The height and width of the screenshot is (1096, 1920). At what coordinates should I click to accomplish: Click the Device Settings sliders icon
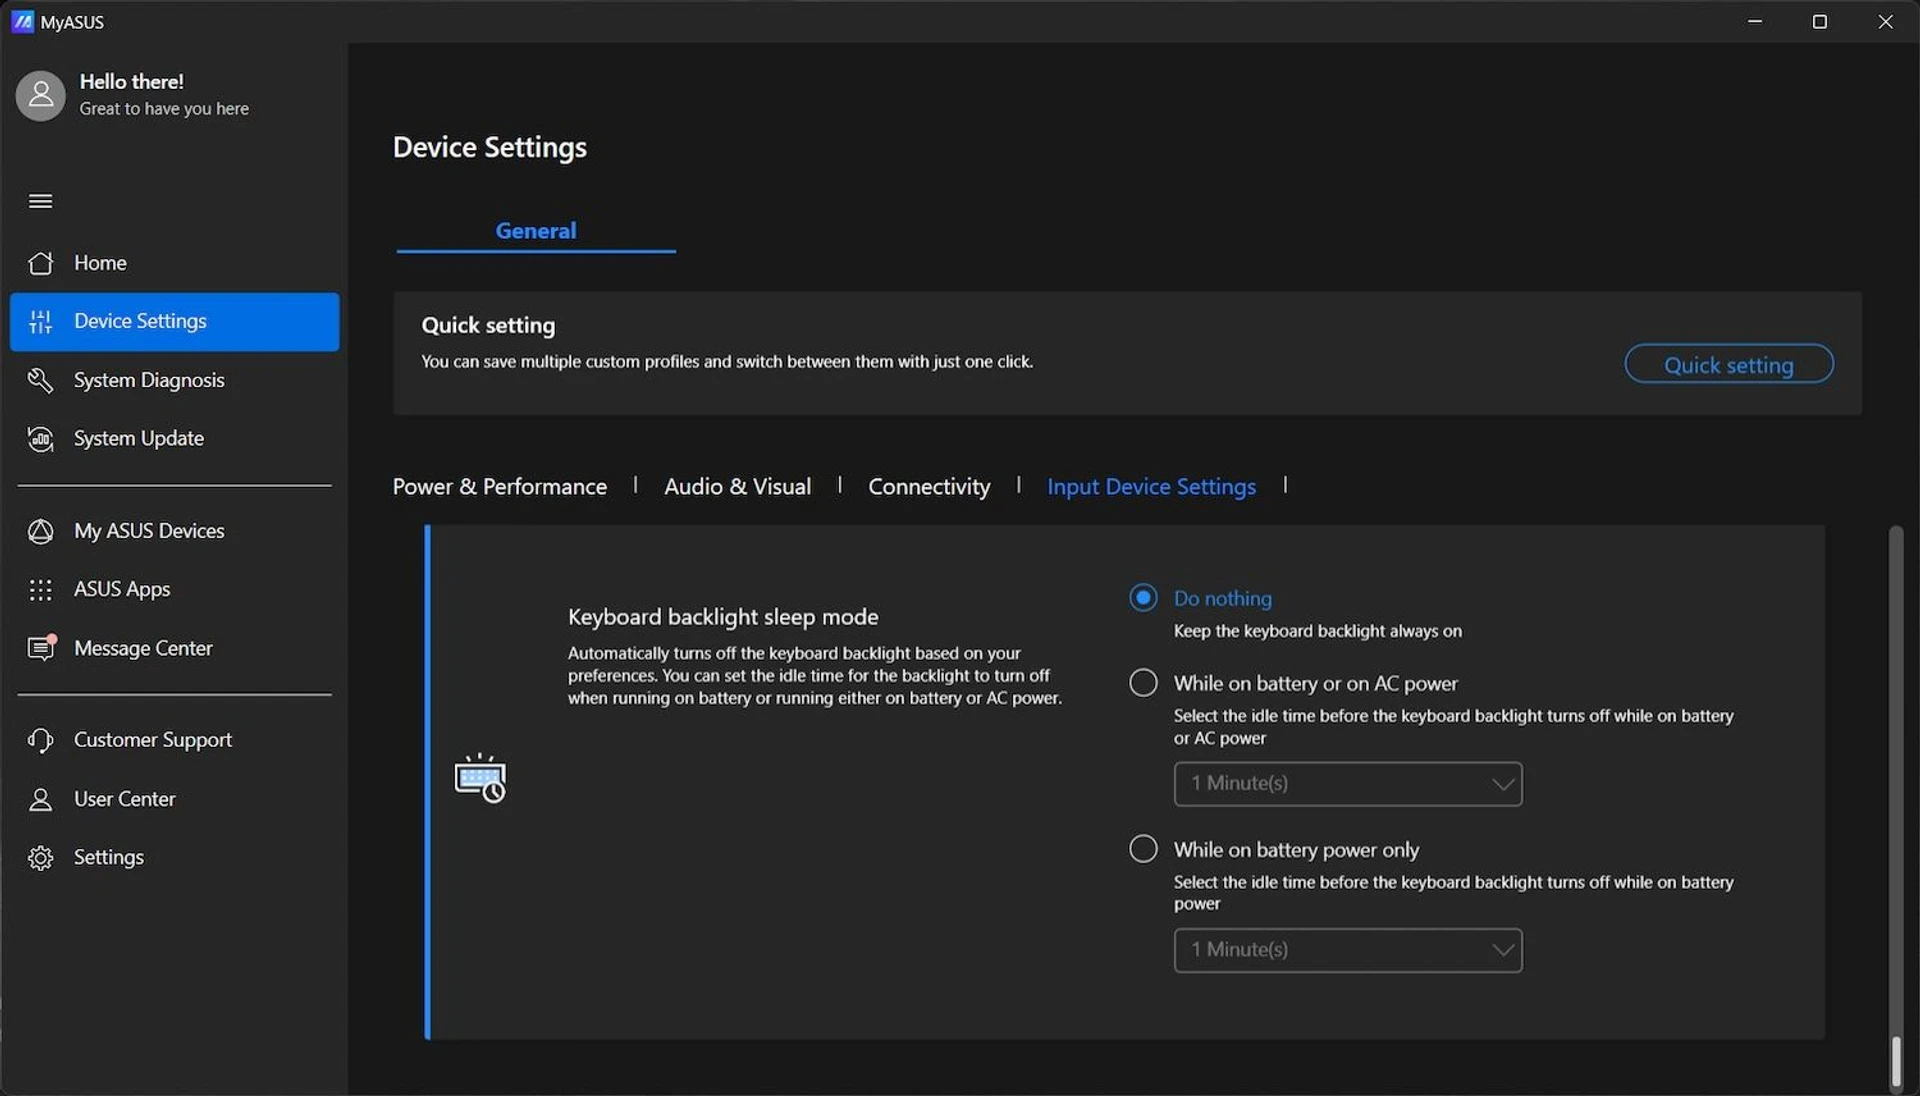[x=41, y=321]
